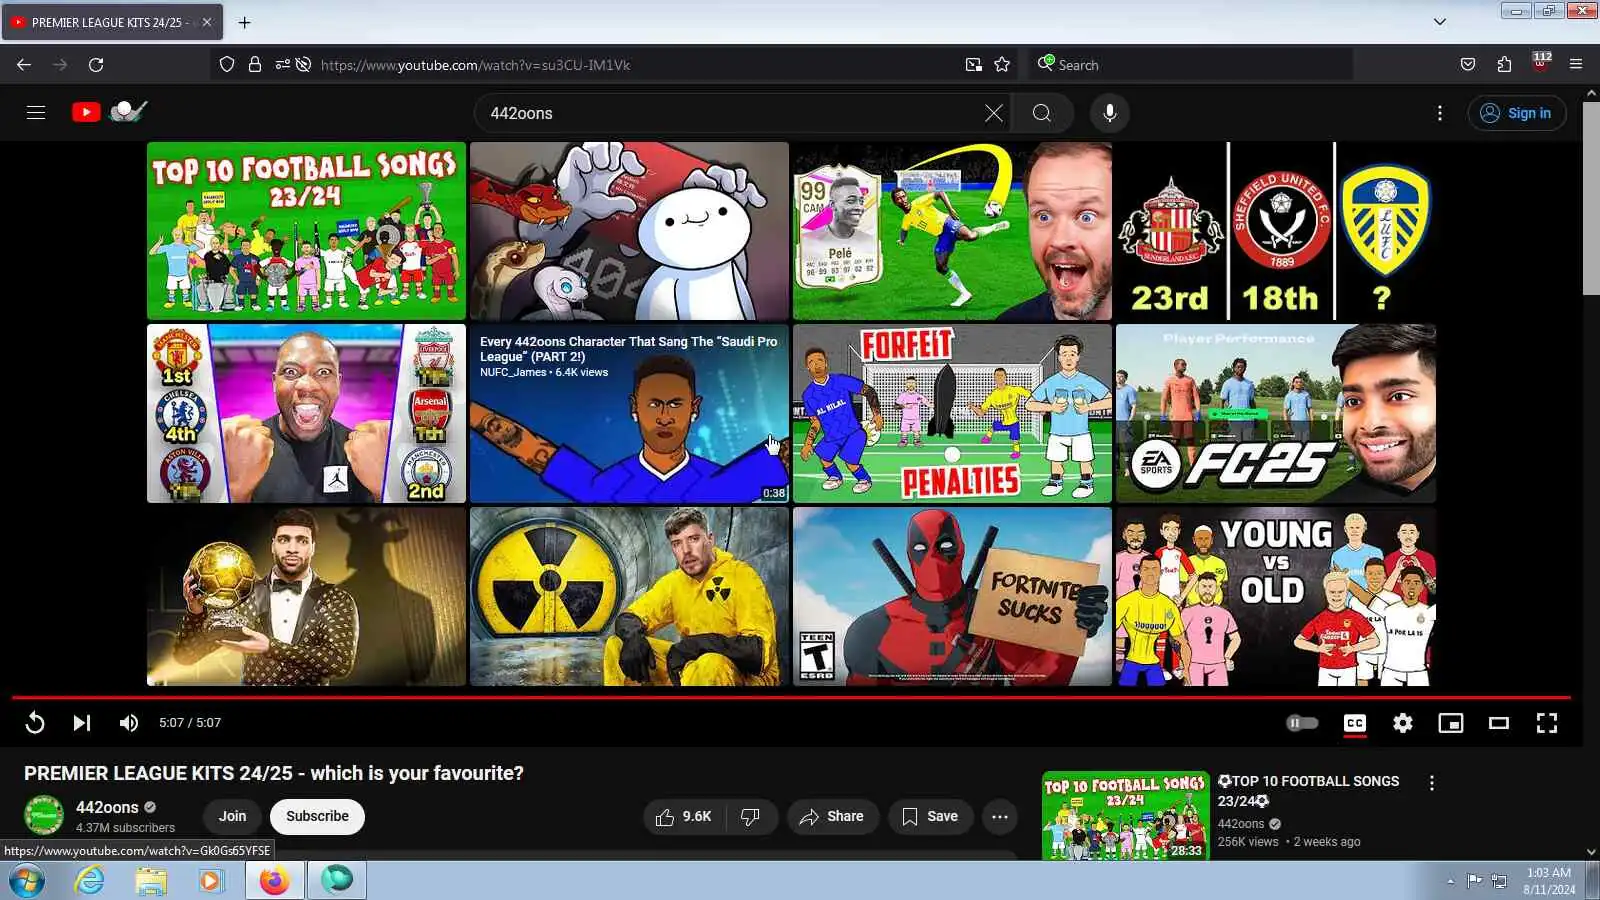Screen dimensions: 1600x900
Task: Open a new browser tab
Action: (x=244, y=22)
